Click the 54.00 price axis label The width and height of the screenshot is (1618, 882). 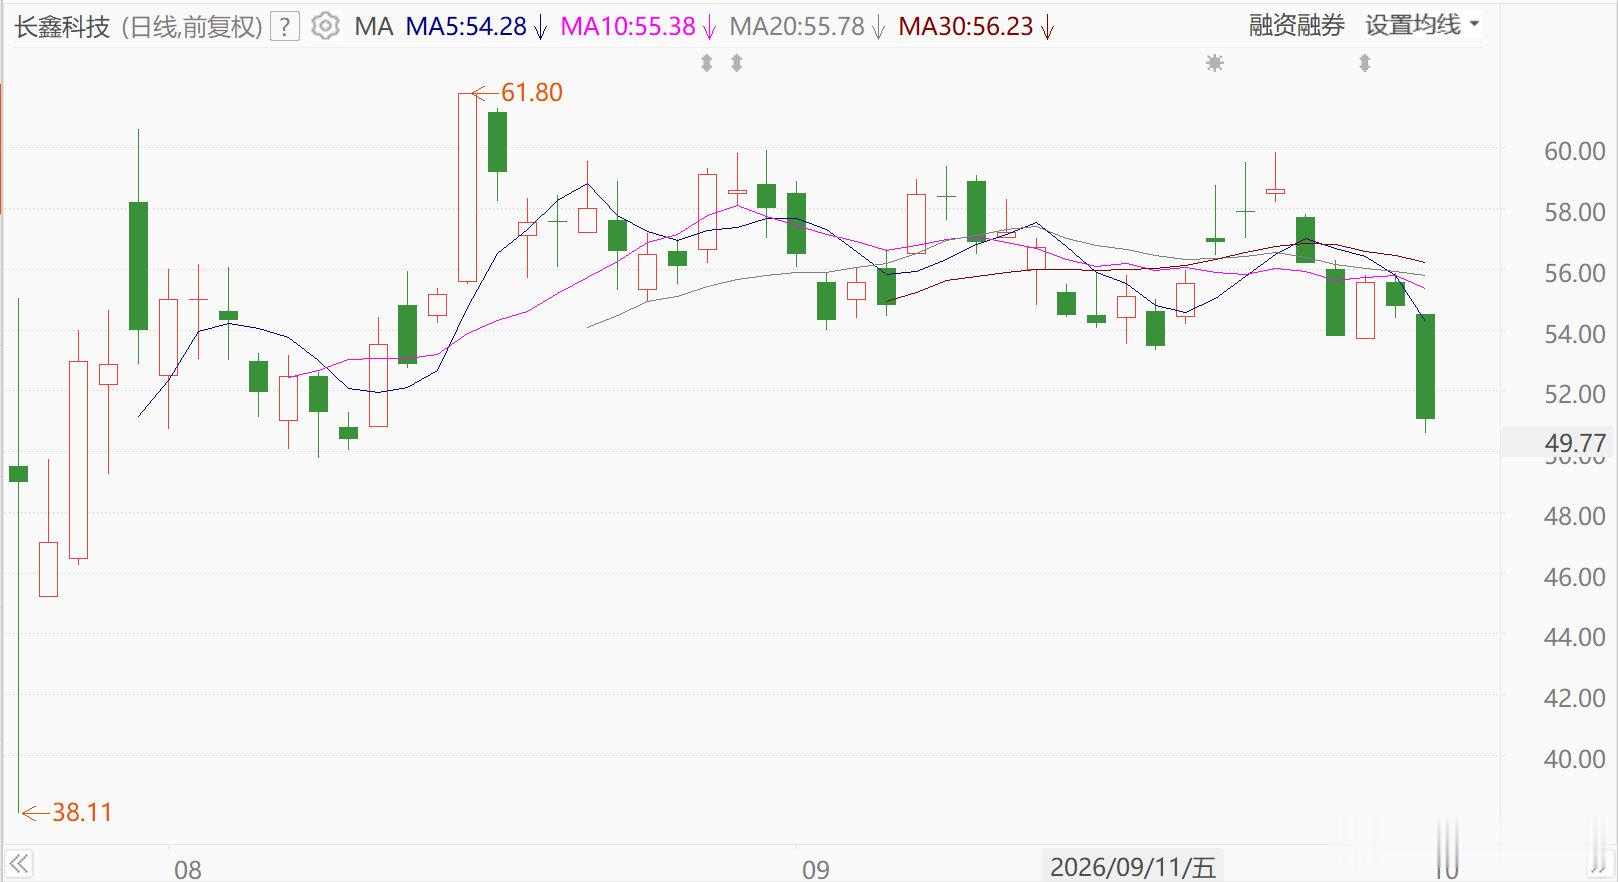pos(1575,334)
